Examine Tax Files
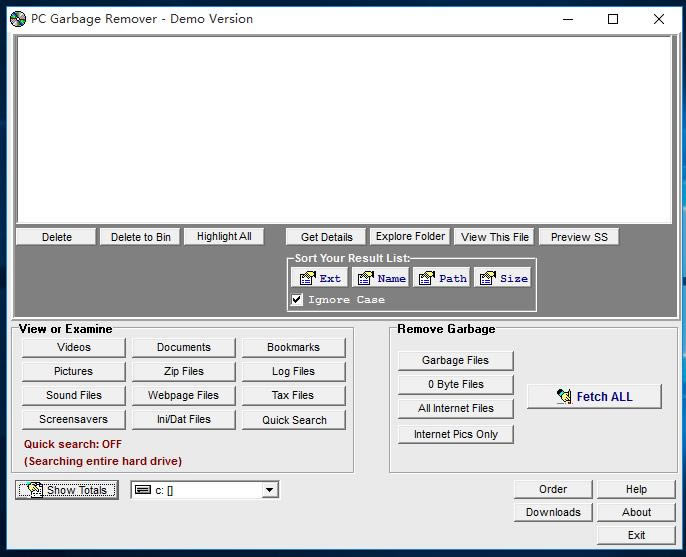This screenshot has width=686, height=557. (294, 396)
